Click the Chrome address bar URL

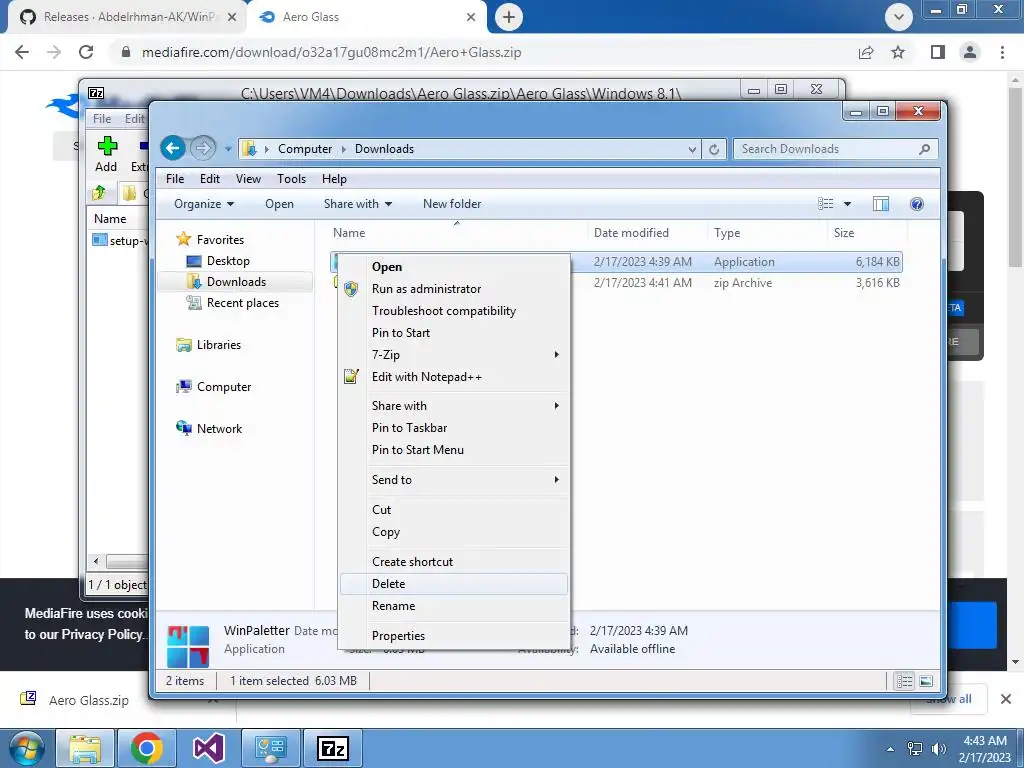[332, 52]
